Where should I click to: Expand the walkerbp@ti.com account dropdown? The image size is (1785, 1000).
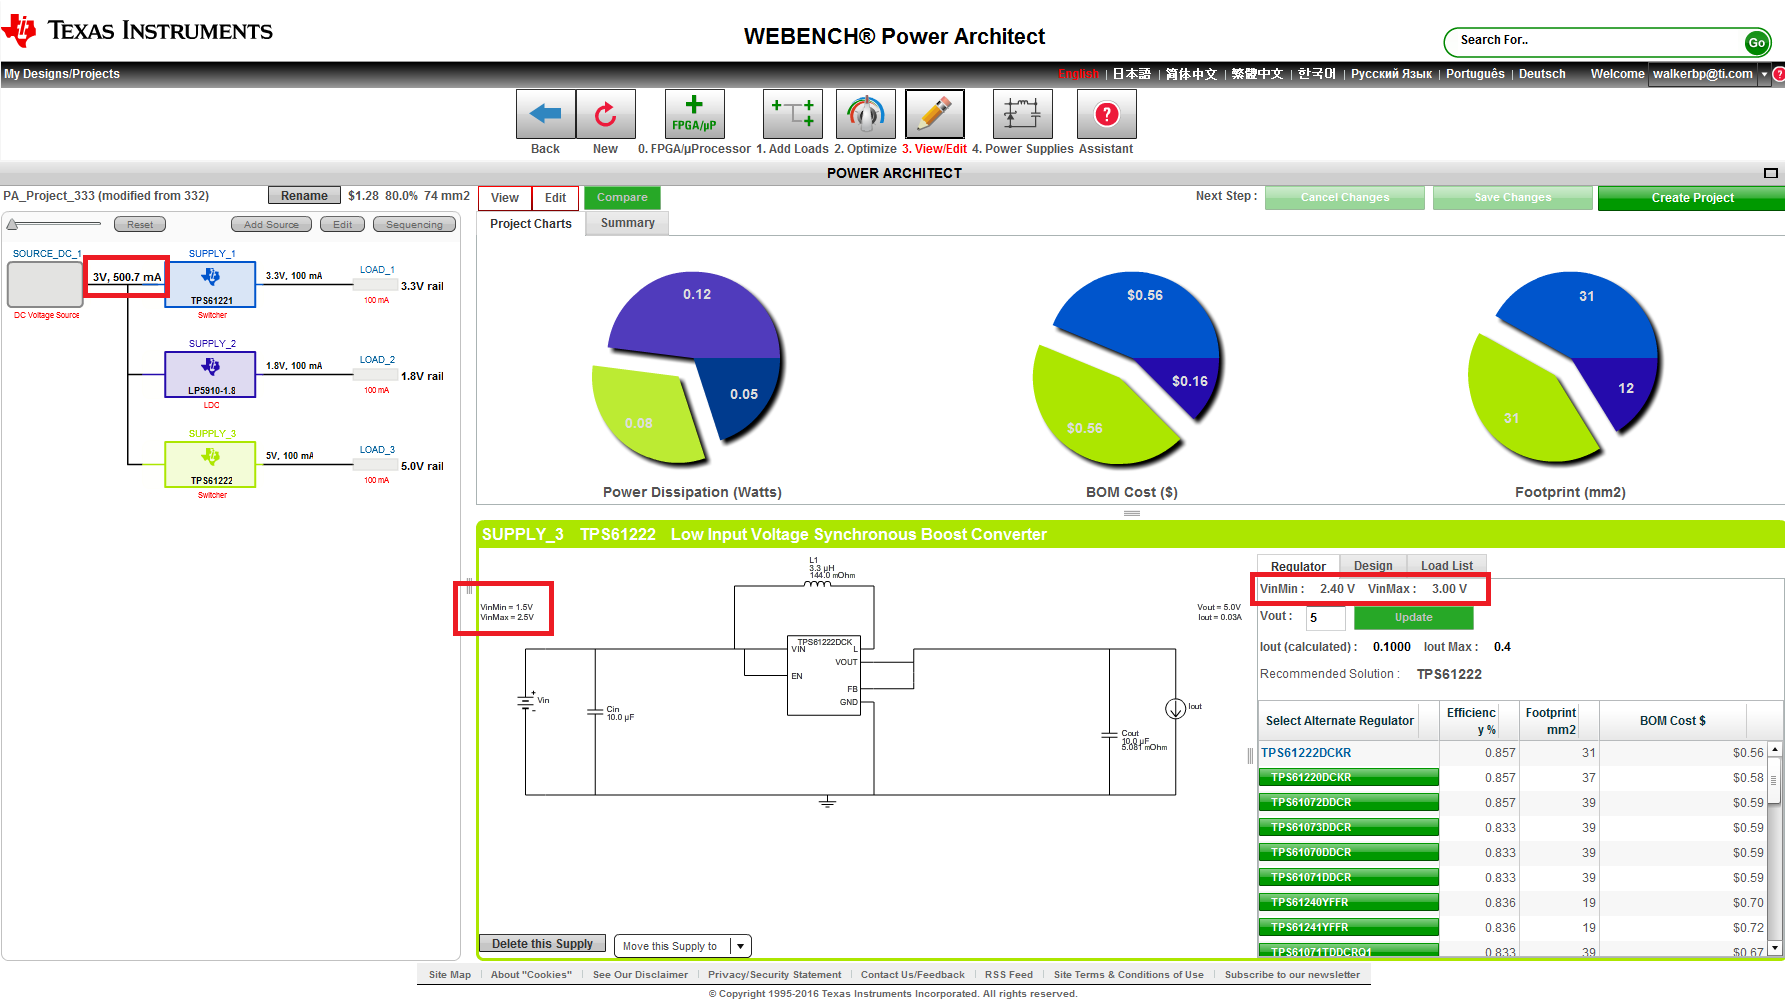click(1762, 74)
